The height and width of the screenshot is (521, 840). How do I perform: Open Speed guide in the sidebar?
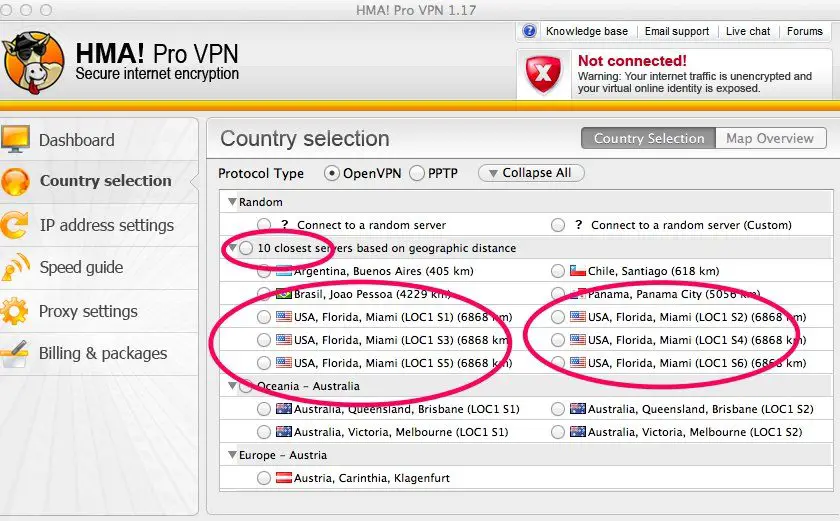pyautogui.click(x=99, y=267)
